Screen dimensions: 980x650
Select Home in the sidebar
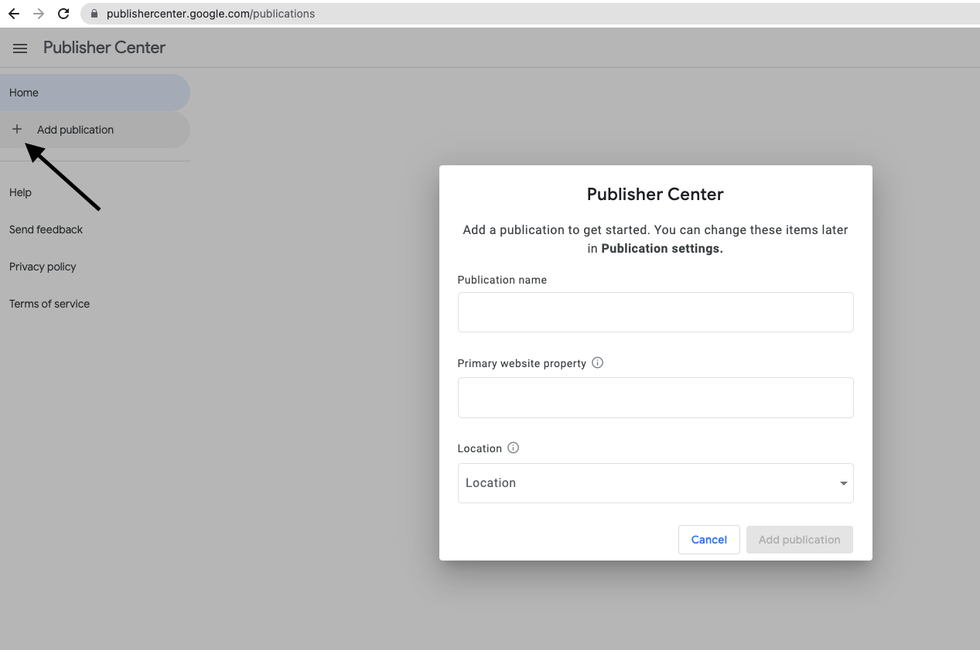click(x=24, y=93)
